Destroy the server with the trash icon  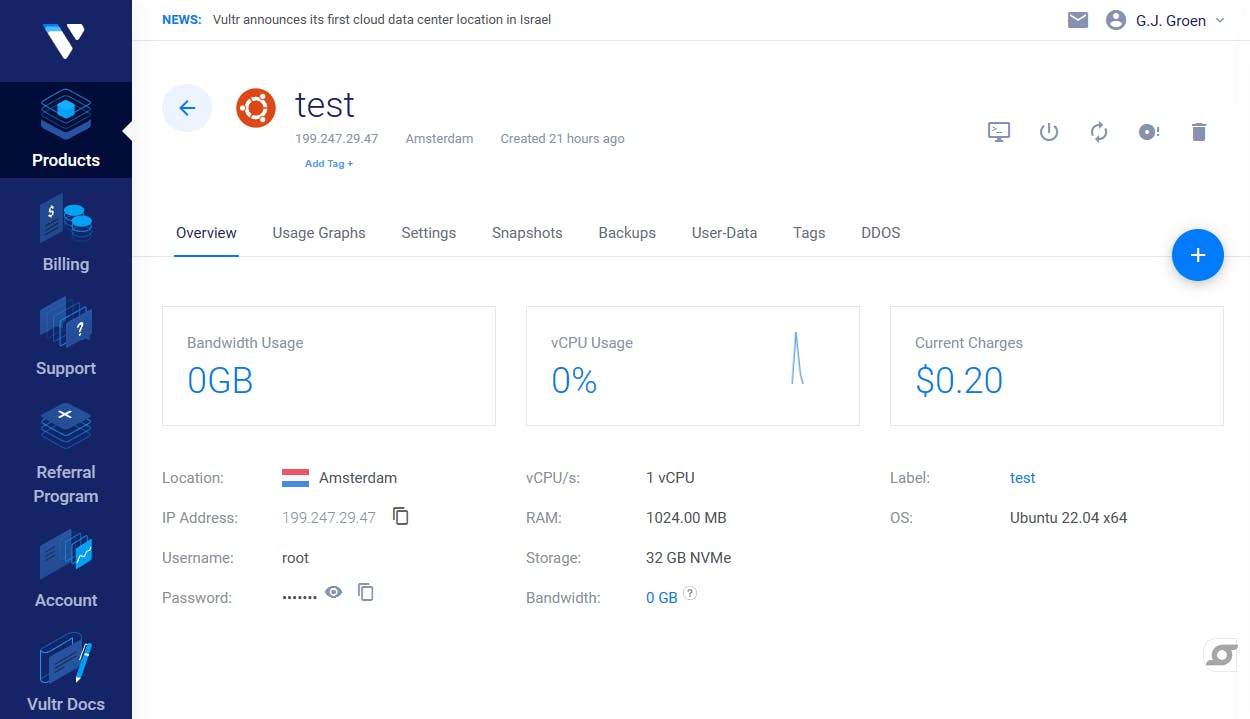pyautogui.click(x=1199, y=132)
